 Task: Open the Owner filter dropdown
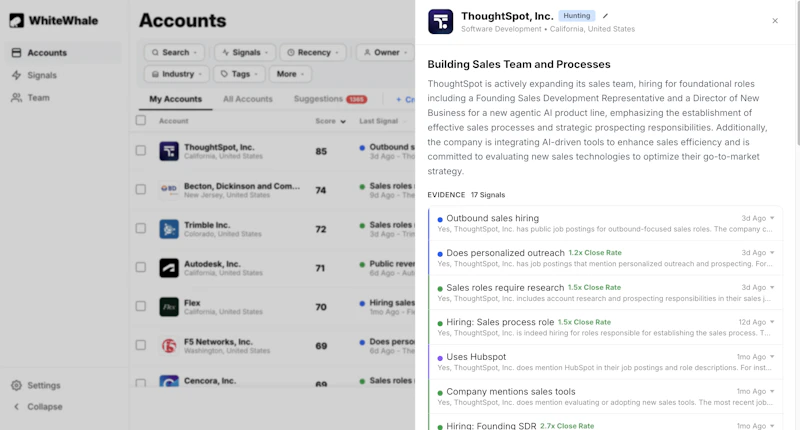coord(385,52)
